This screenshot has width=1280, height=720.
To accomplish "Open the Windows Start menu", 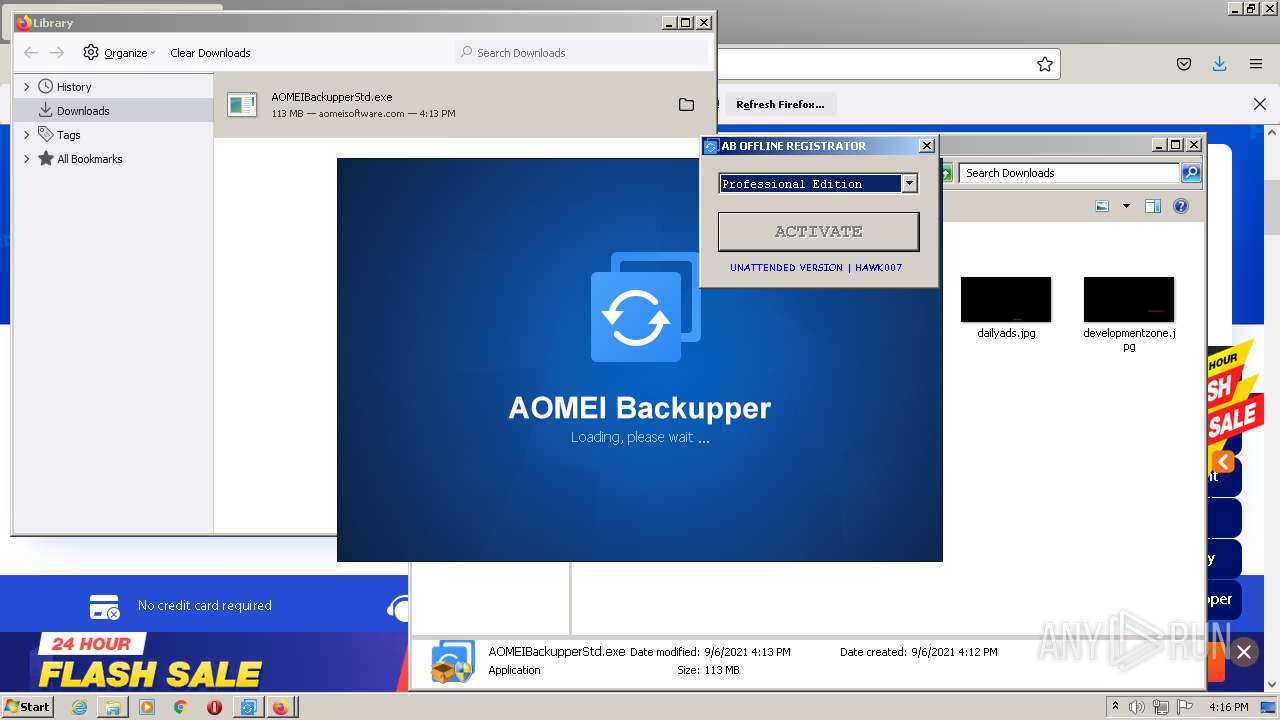I will pos(28,706).
